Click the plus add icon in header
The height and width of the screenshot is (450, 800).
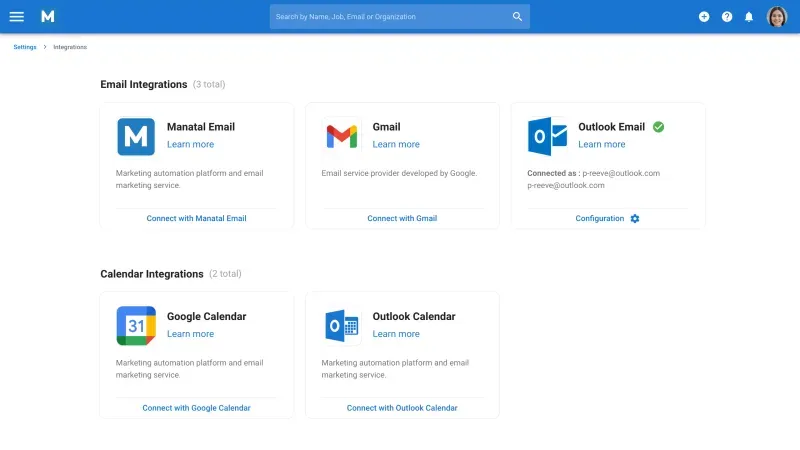click(704, 17)
